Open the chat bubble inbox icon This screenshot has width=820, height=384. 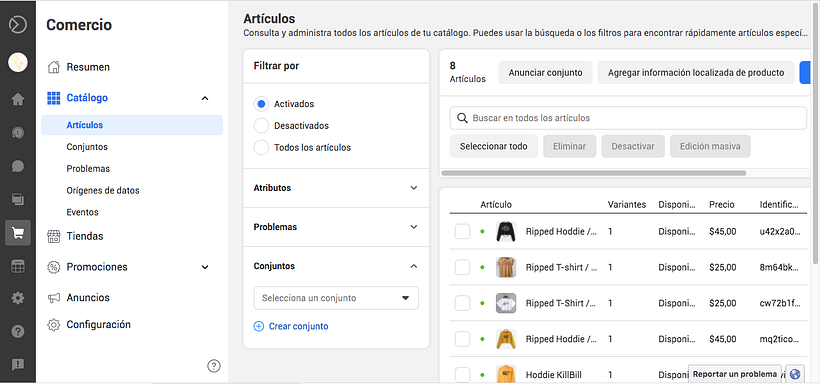18,166
